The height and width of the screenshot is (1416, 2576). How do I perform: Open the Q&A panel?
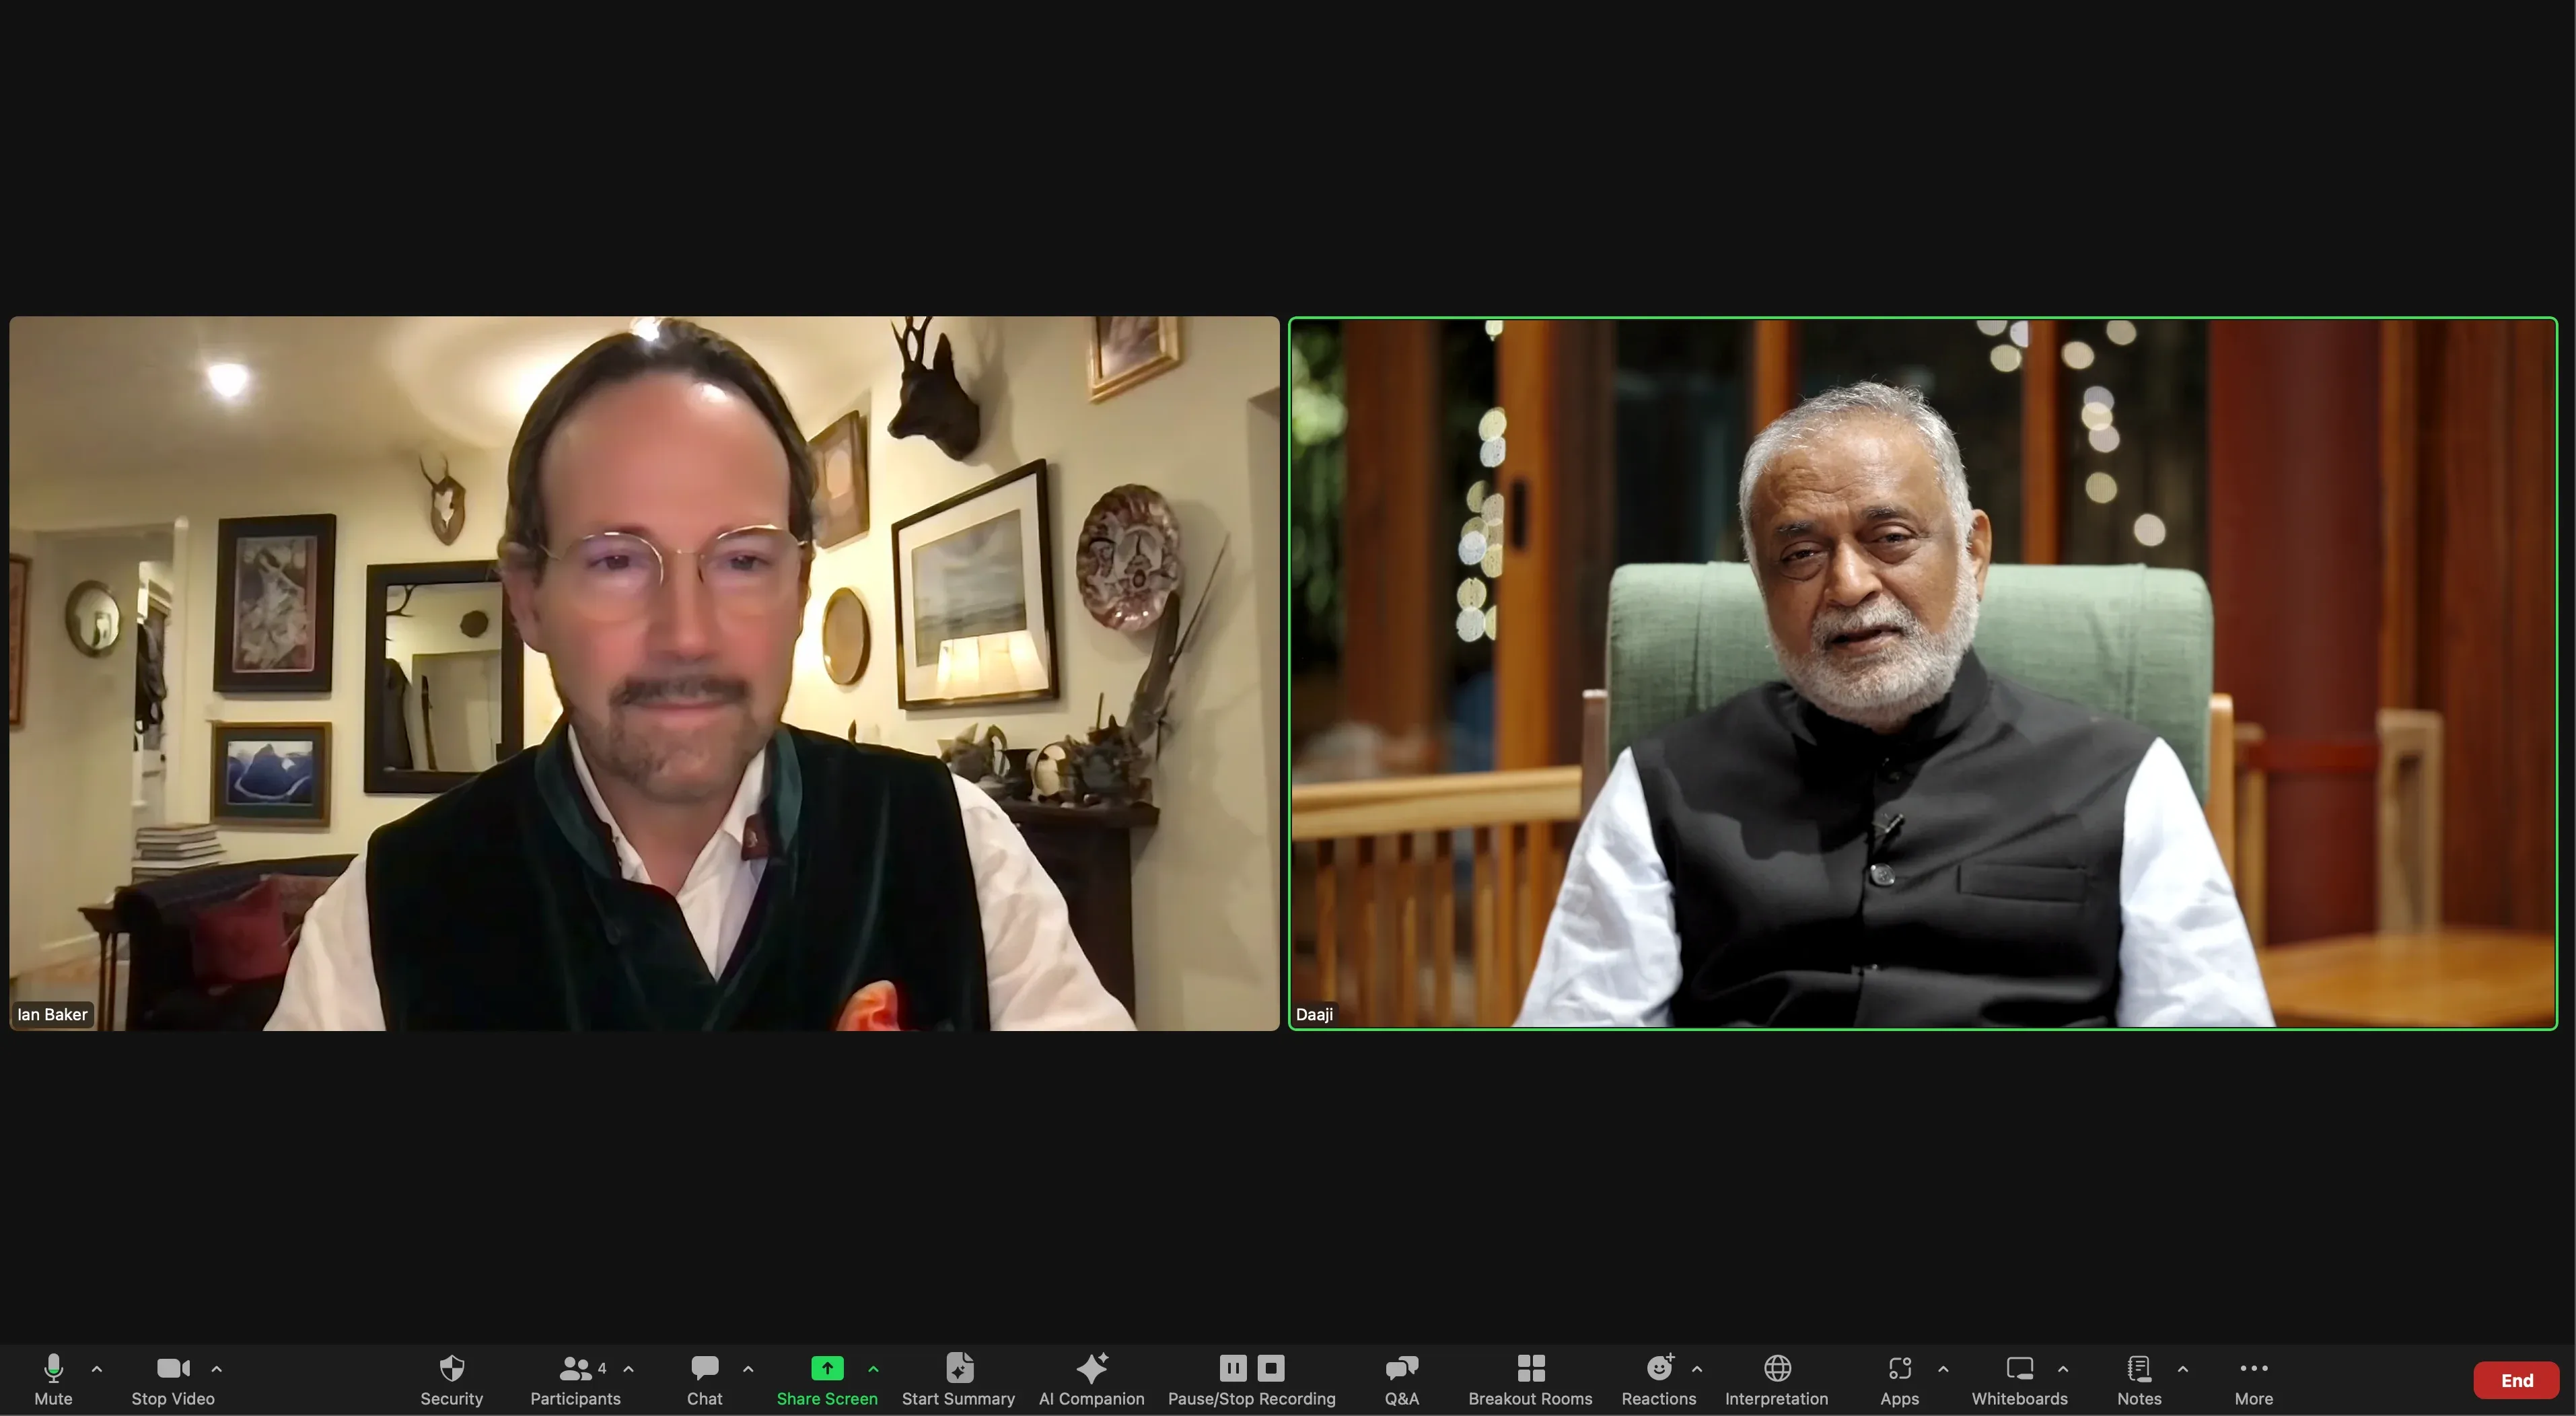pyautogui.click(x=1401, y=1379)
